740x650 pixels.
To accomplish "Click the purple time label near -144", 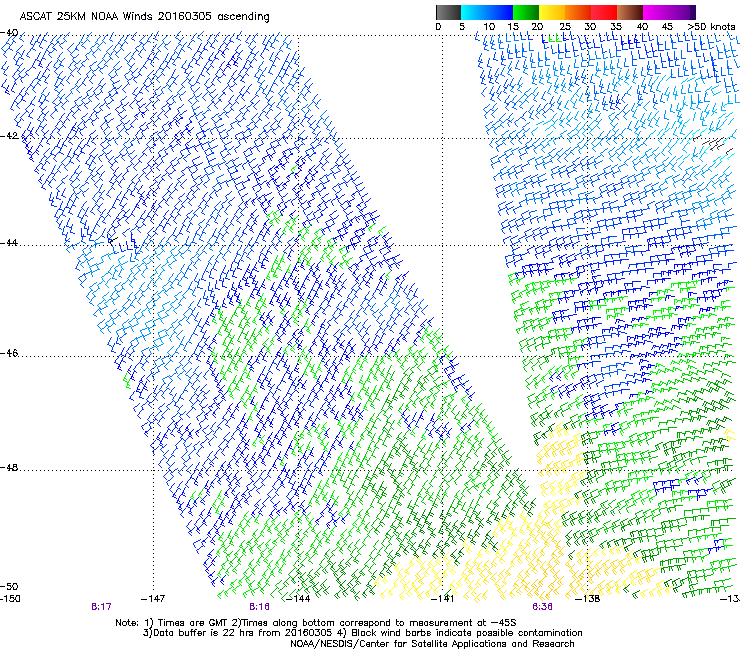I will click(x=259, y=607).
